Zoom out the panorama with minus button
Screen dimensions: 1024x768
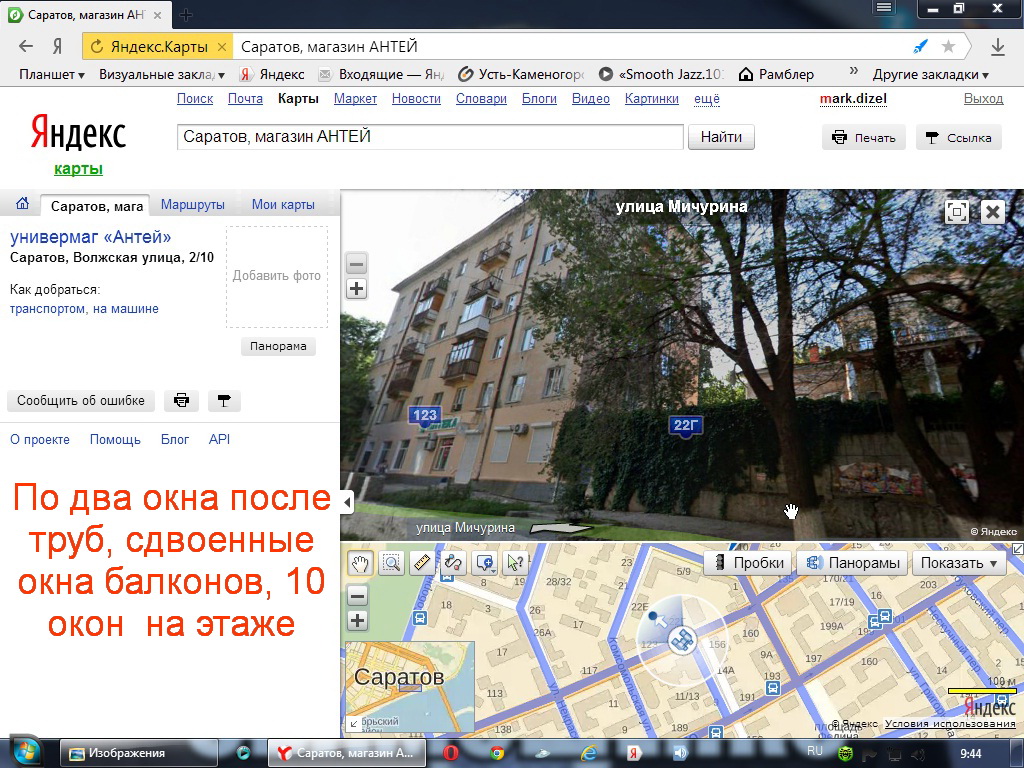click(357, 265)
